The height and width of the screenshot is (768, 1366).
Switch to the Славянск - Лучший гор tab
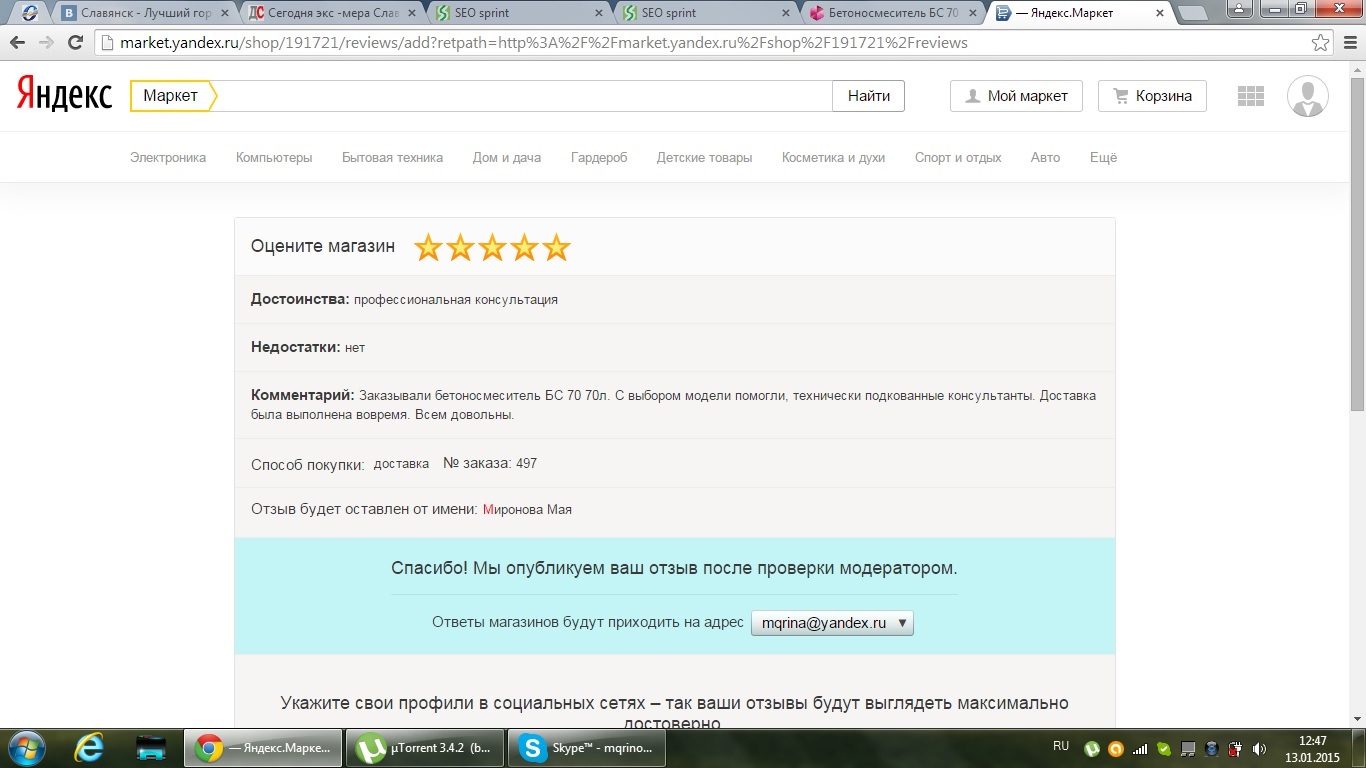point(147,13)
